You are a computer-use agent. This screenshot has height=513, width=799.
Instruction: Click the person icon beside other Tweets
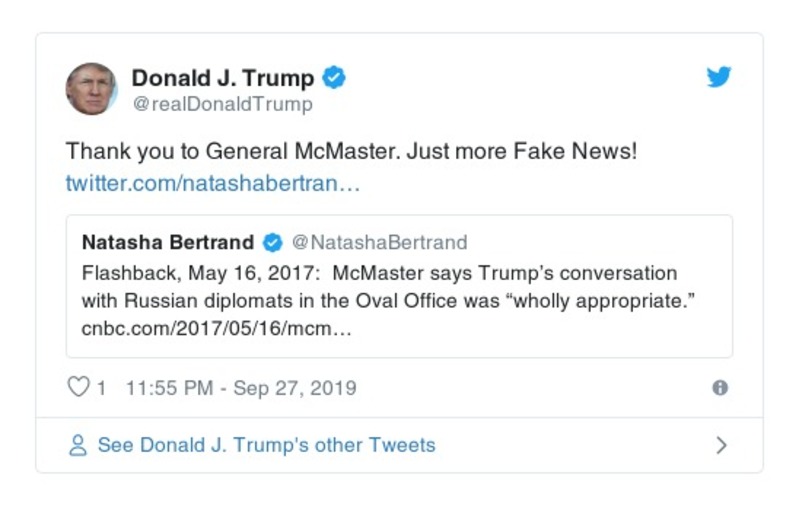pos(78,445)
